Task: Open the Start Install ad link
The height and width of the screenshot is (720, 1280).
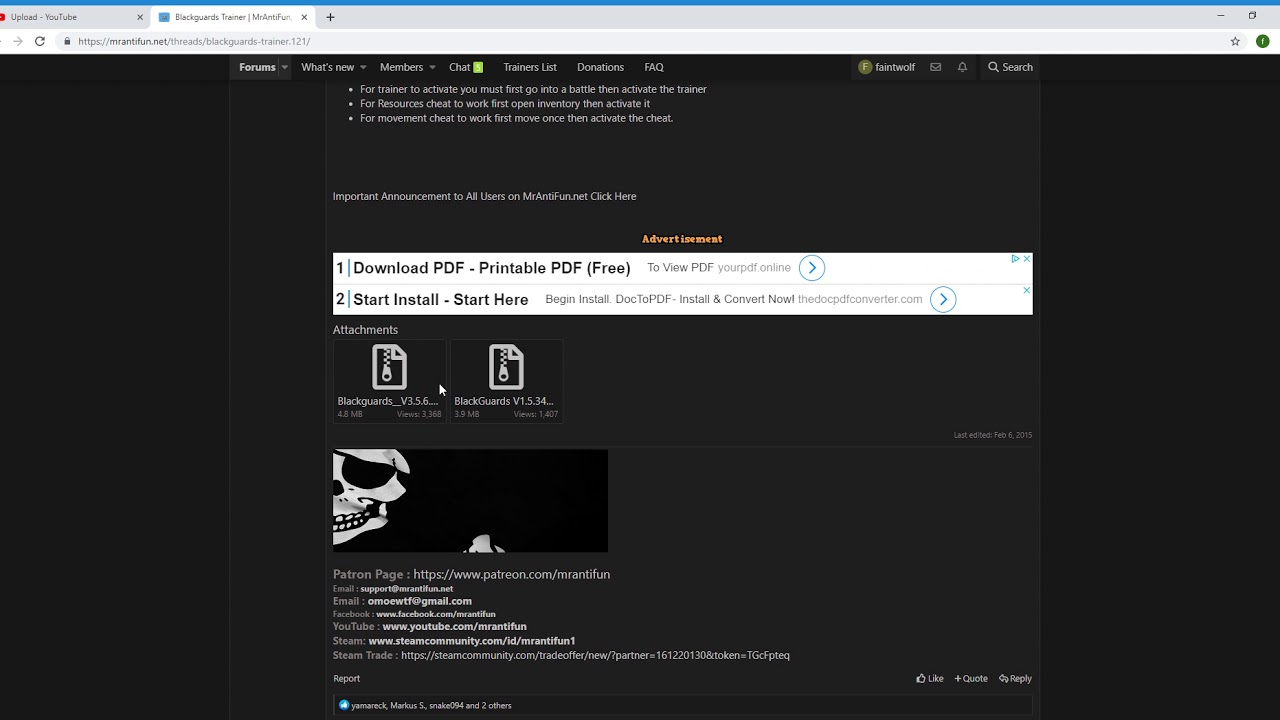Action: (440, 299)
